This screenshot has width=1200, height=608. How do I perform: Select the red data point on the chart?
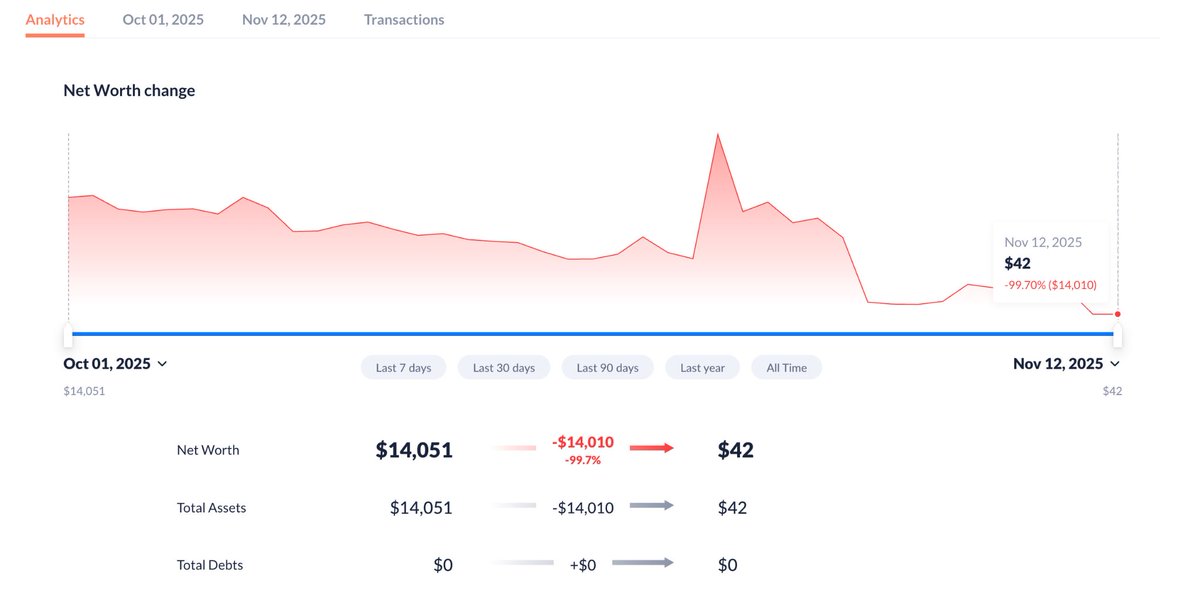(x=1117, y=313)
